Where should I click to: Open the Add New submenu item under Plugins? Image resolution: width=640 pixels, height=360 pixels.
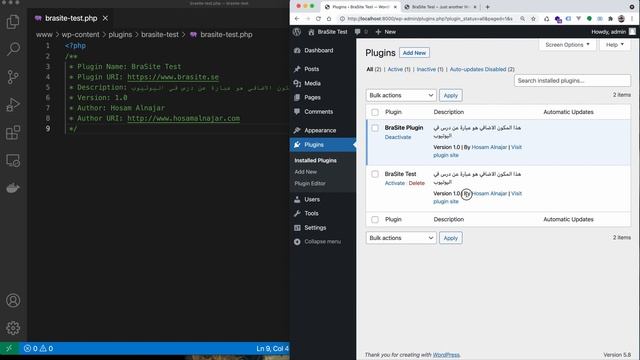tap(306, 172)
